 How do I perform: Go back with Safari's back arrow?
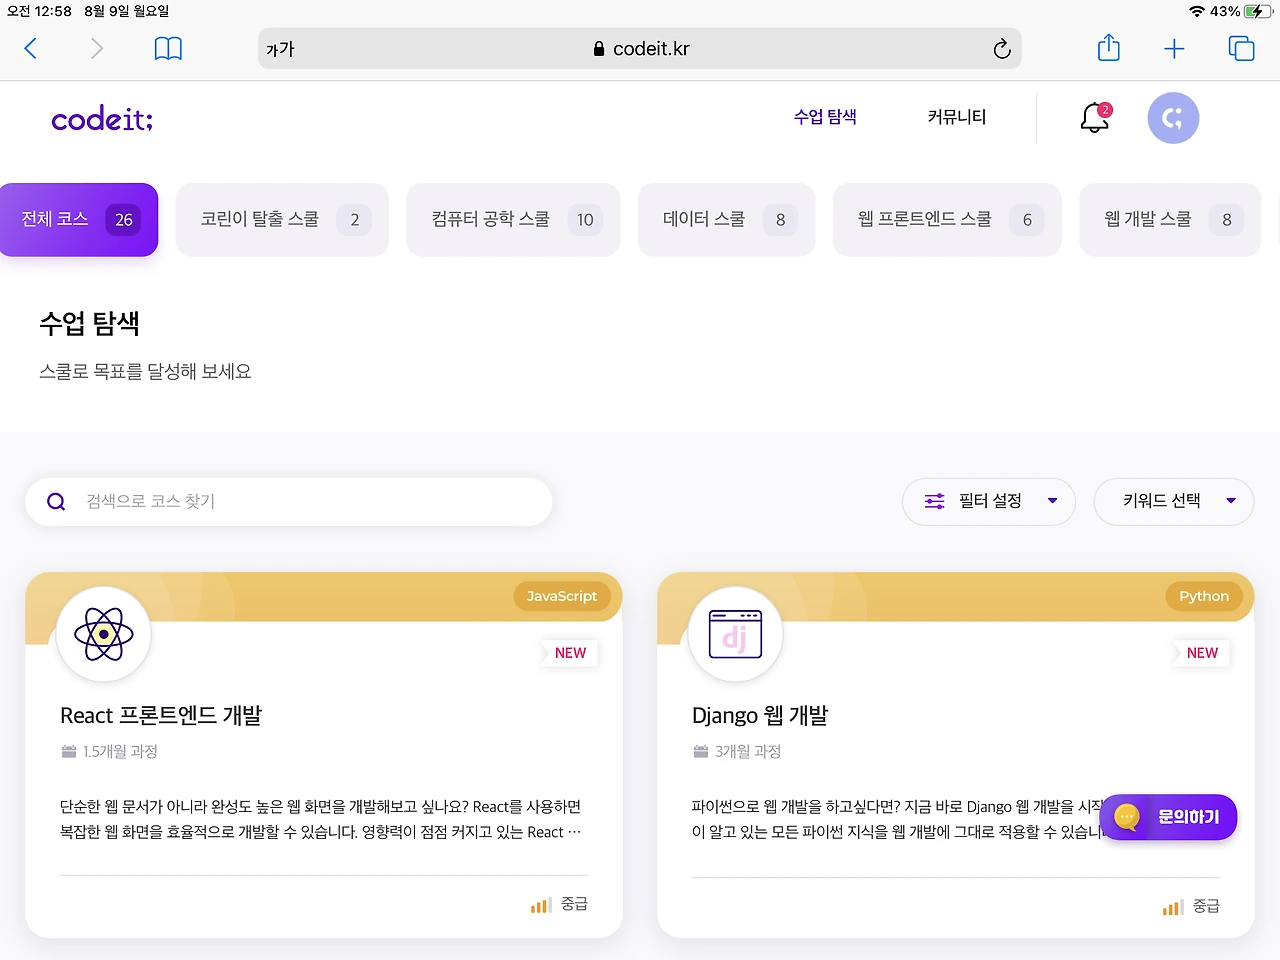click(x=31, y=48)
